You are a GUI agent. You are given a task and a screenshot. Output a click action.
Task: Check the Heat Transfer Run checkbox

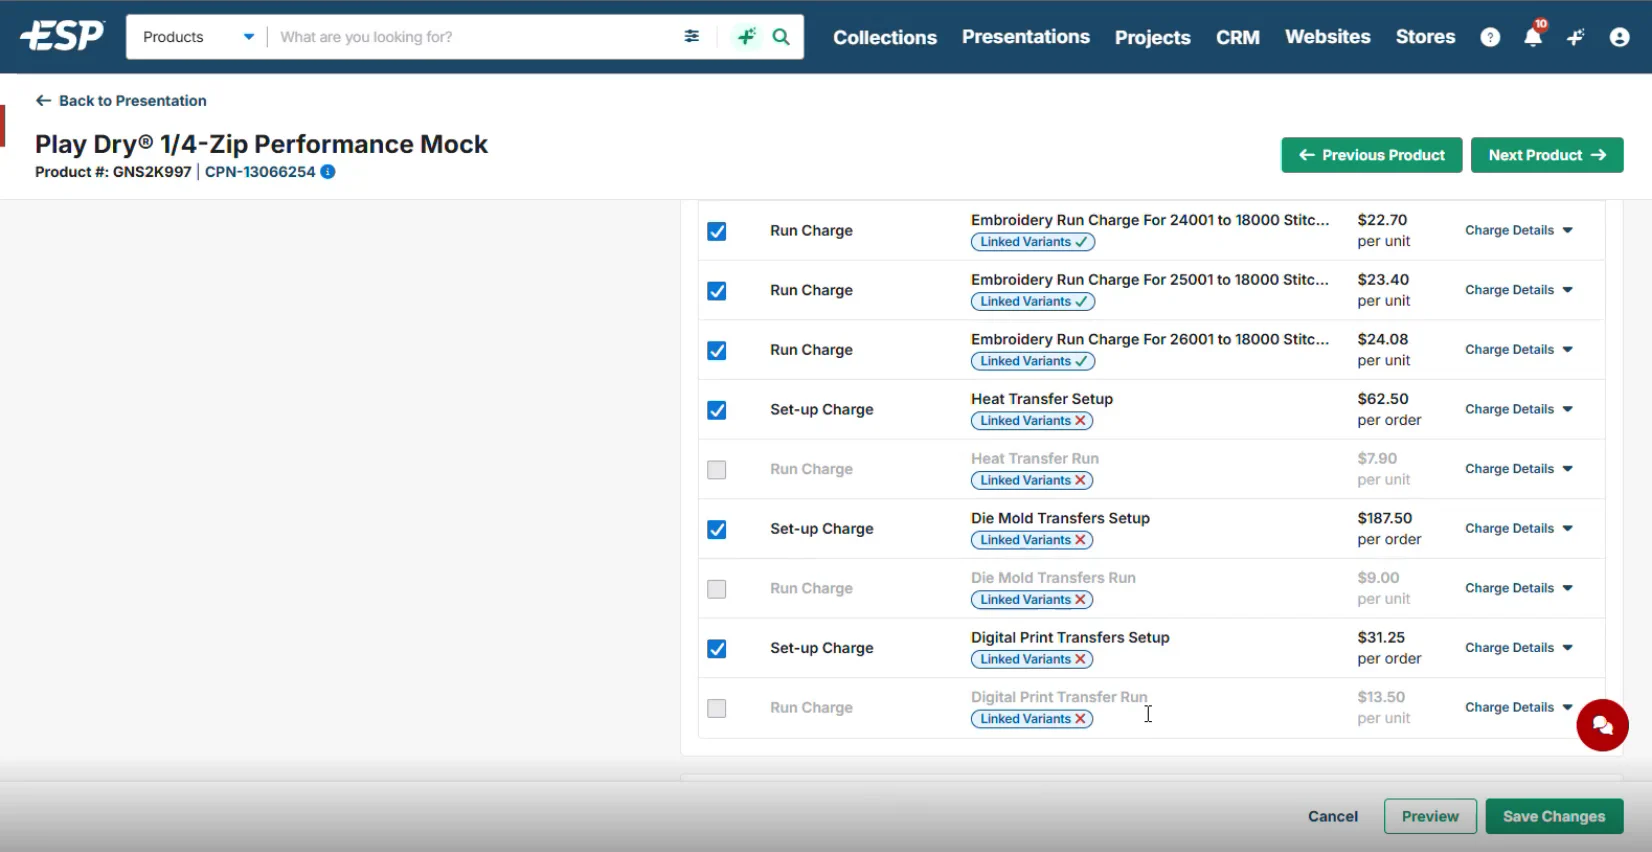coord(717,469)
